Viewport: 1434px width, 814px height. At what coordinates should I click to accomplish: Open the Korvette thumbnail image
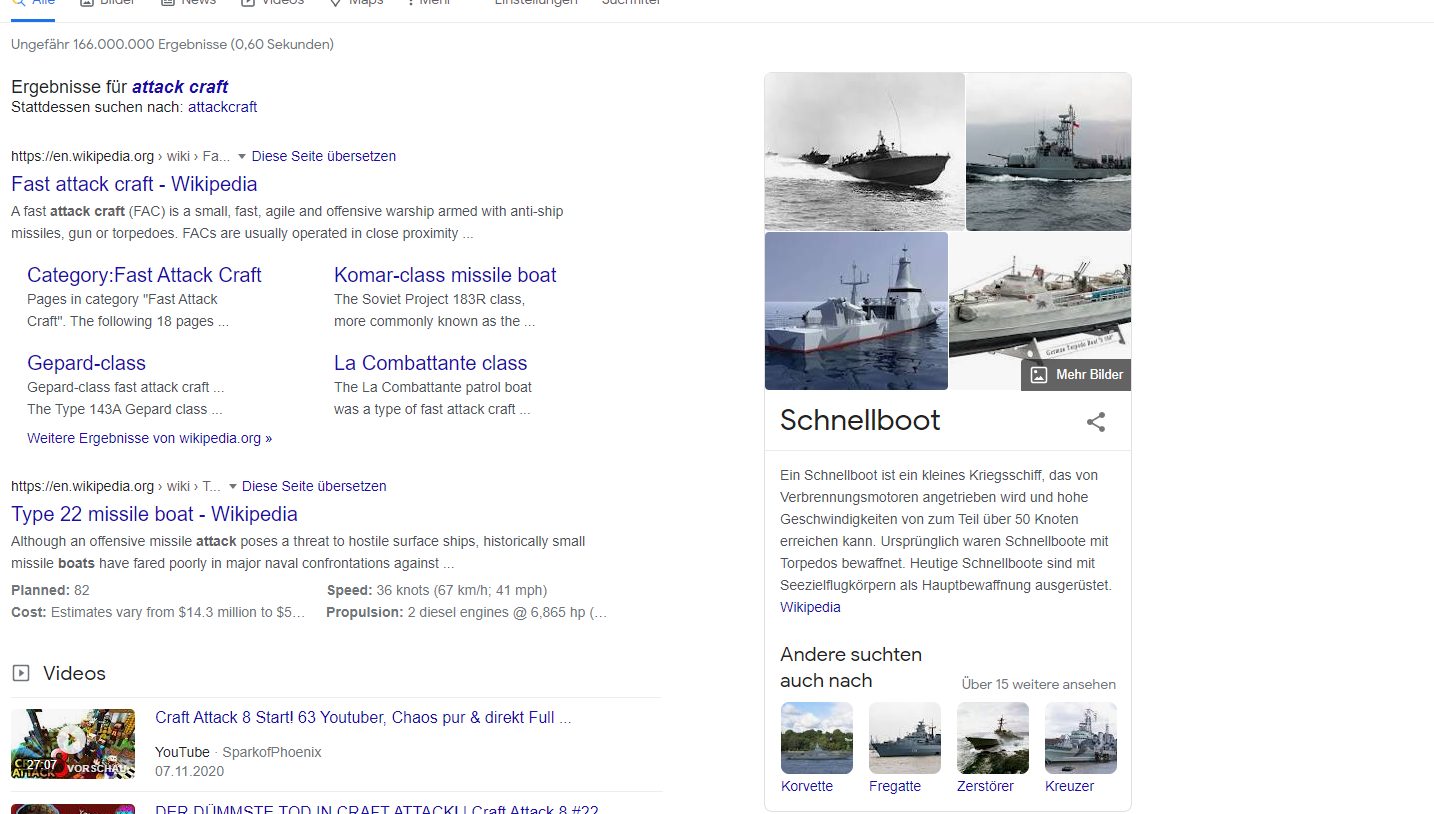(x=816, y=738)
